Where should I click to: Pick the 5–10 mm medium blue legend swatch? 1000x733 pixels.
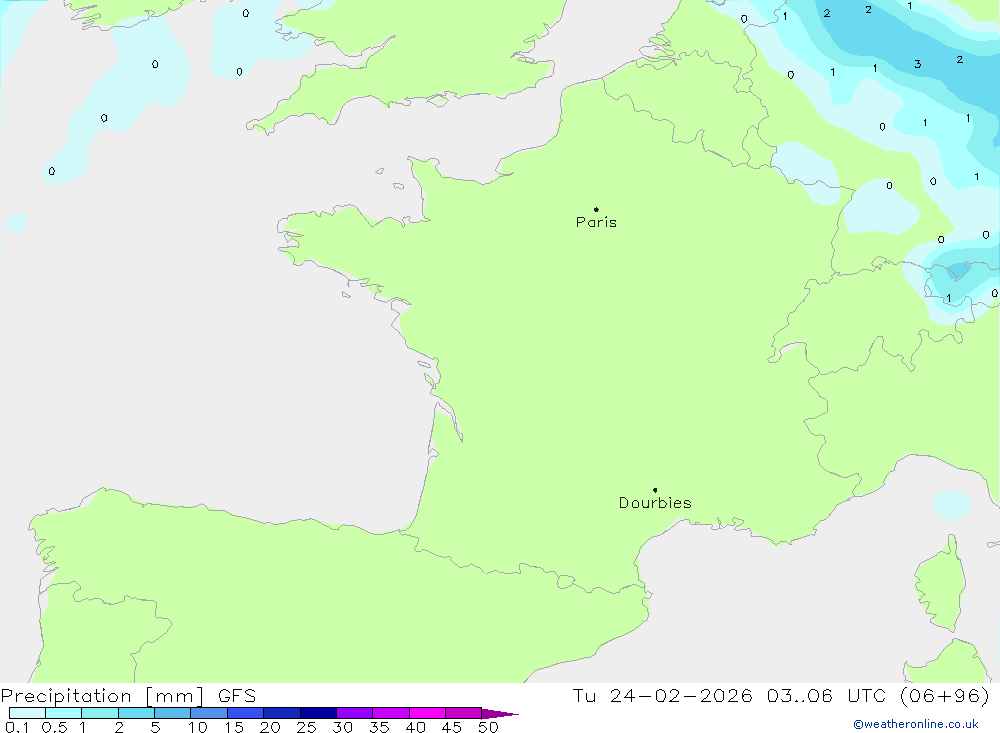tap(172, 713)
